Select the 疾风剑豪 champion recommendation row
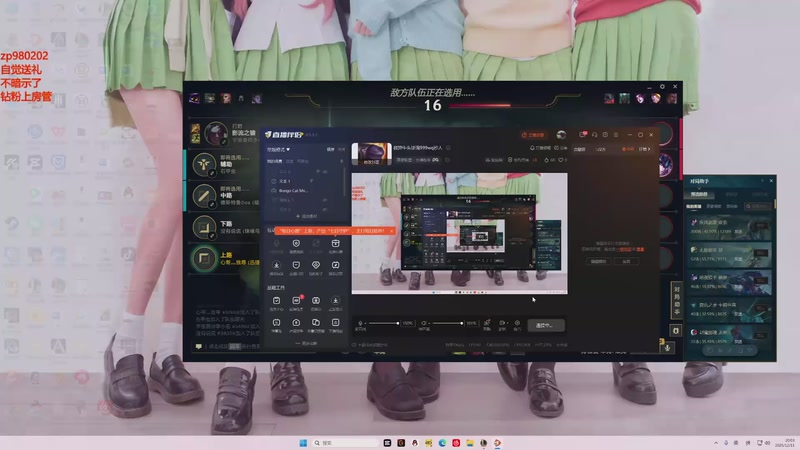Image resolution: width=800 pixels, height=450 pixels. [730, 227]
